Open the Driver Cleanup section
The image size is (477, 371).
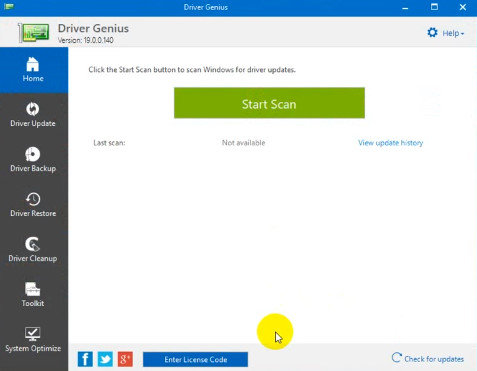(33, 250)
